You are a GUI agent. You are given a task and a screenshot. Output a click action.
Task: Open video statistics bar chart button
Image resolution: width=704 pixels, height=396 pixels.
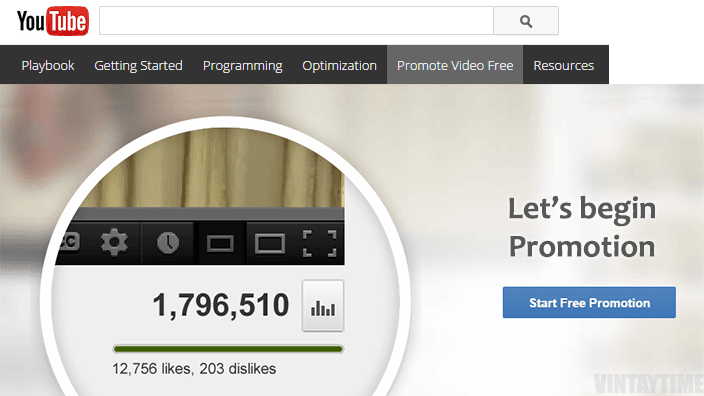click(x=323, y=306)
